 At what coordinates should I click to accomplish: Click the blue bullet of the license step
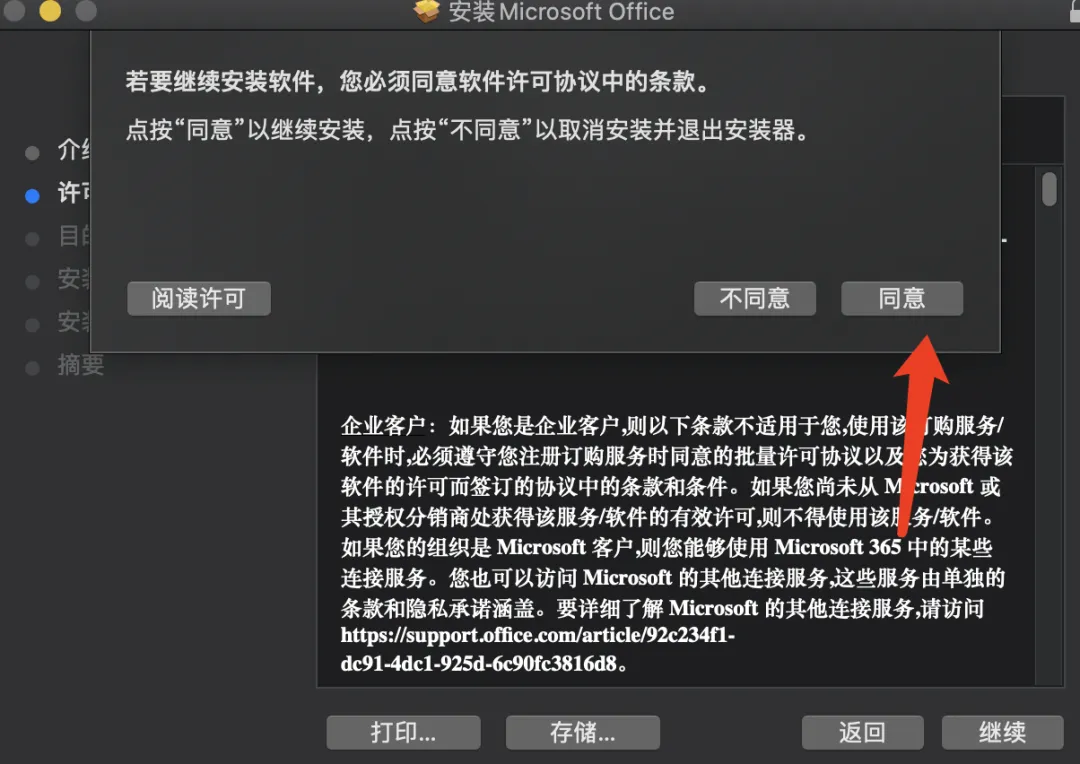coord(32,196)
